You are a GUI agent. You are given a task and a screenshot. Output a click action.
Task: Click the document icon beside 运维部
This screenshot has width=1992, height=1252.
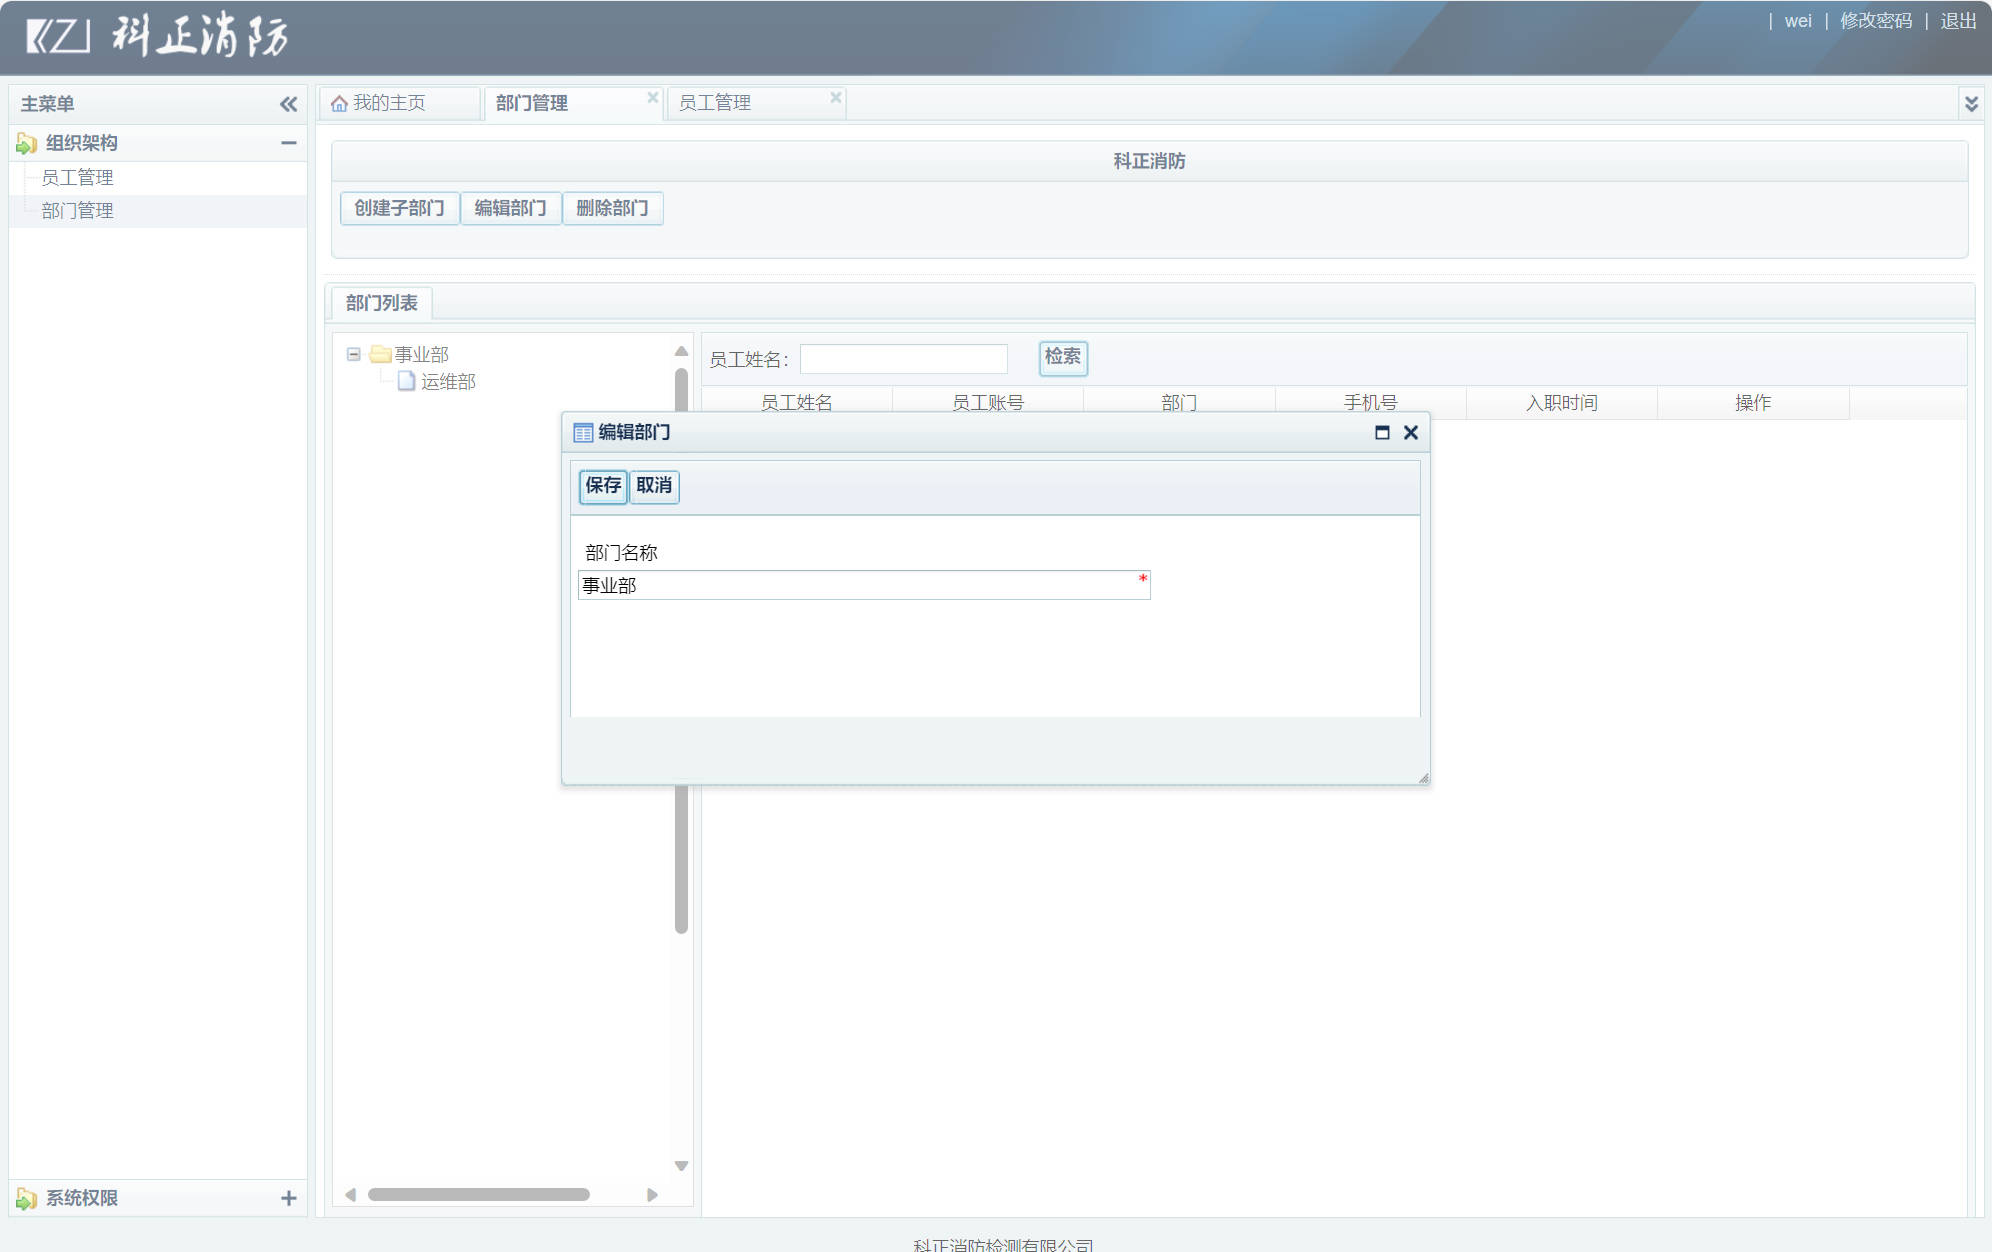[x=406, y=381]
